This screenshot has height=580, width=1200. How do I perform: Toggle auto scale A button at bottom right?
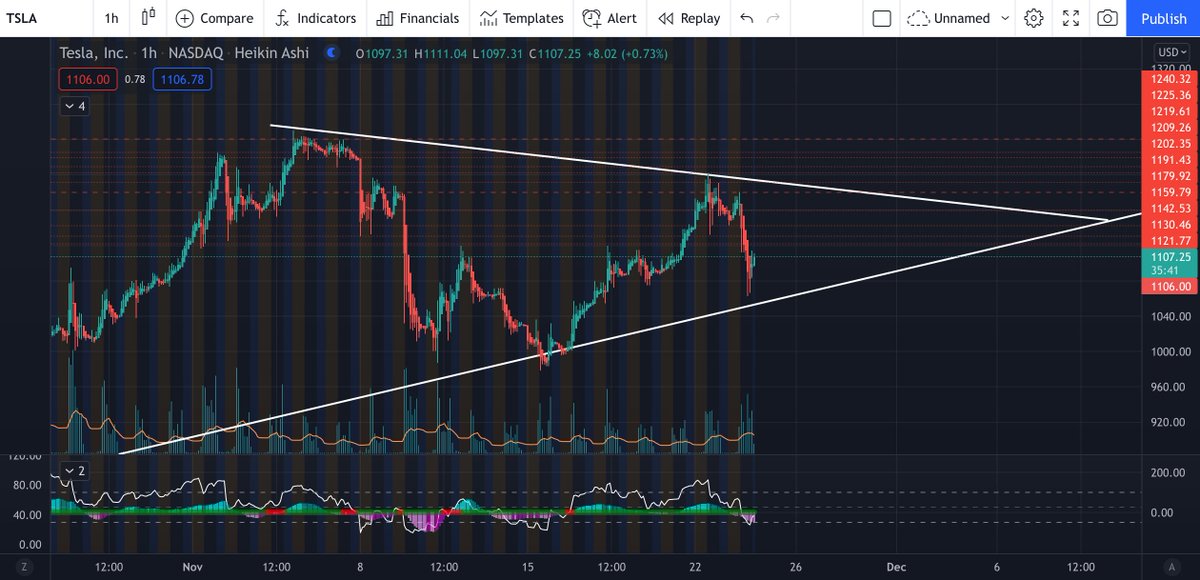1170,566
